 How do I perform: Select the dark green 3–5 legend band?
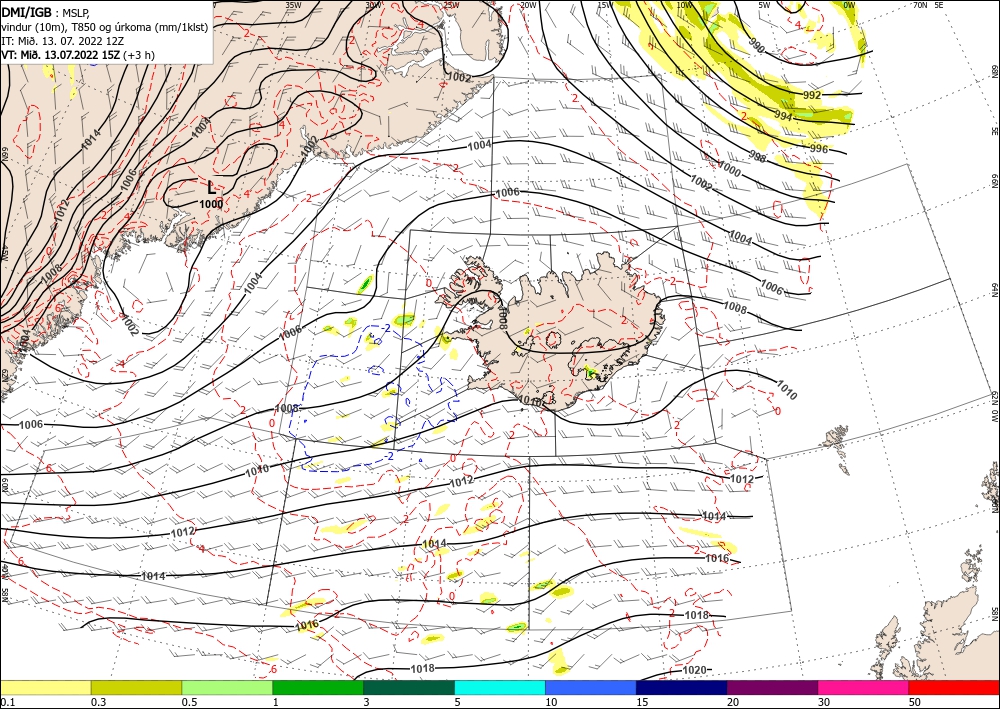409,687
